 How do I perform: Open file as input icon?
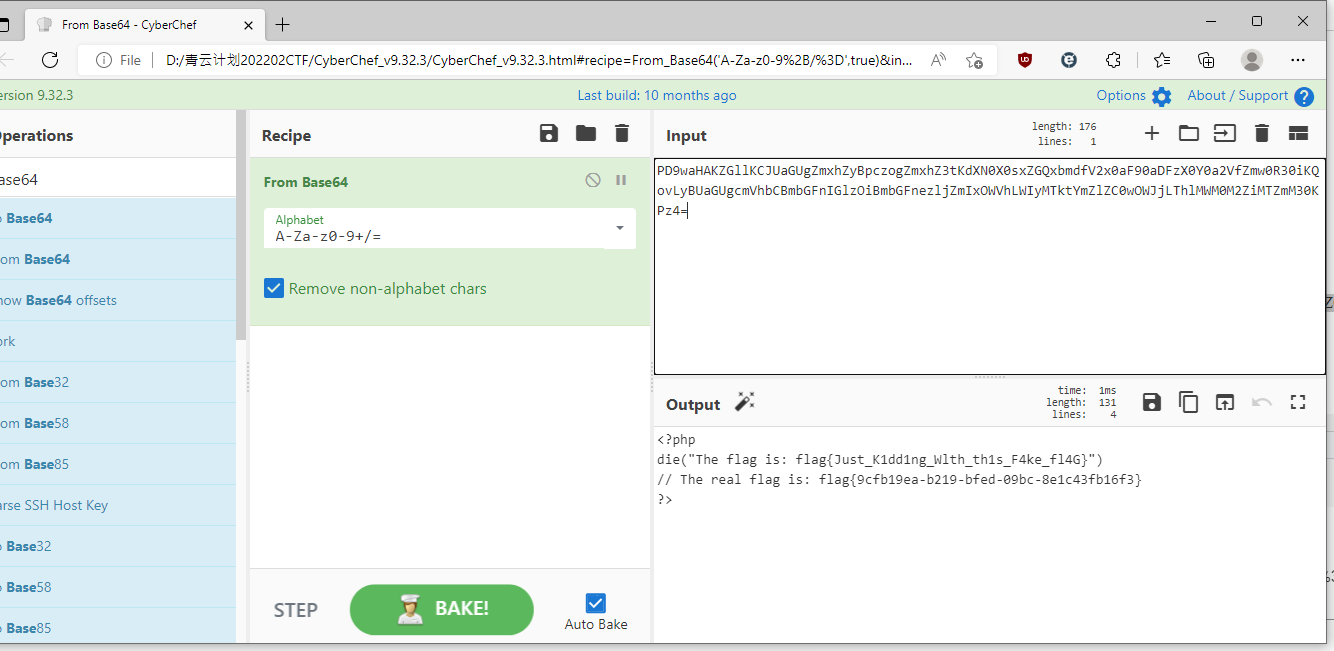[1225, 133]
